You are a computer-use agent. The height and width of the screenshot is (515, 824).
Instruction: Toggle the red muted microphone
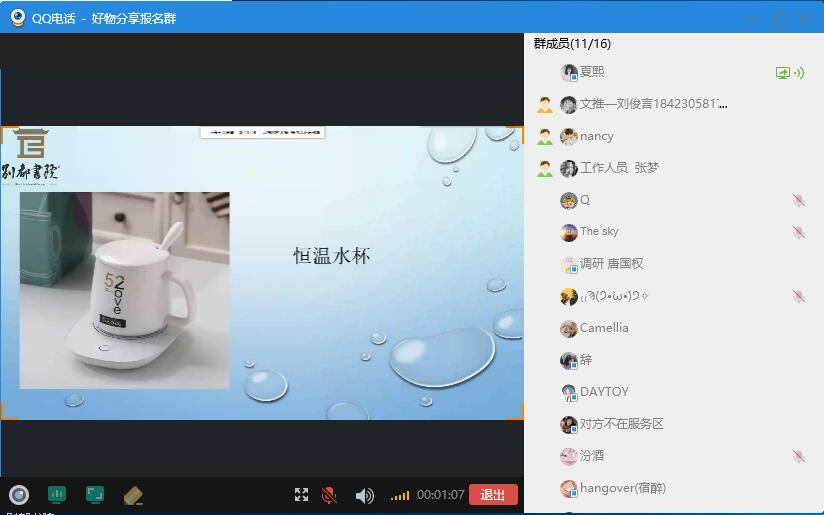[329, 495]
